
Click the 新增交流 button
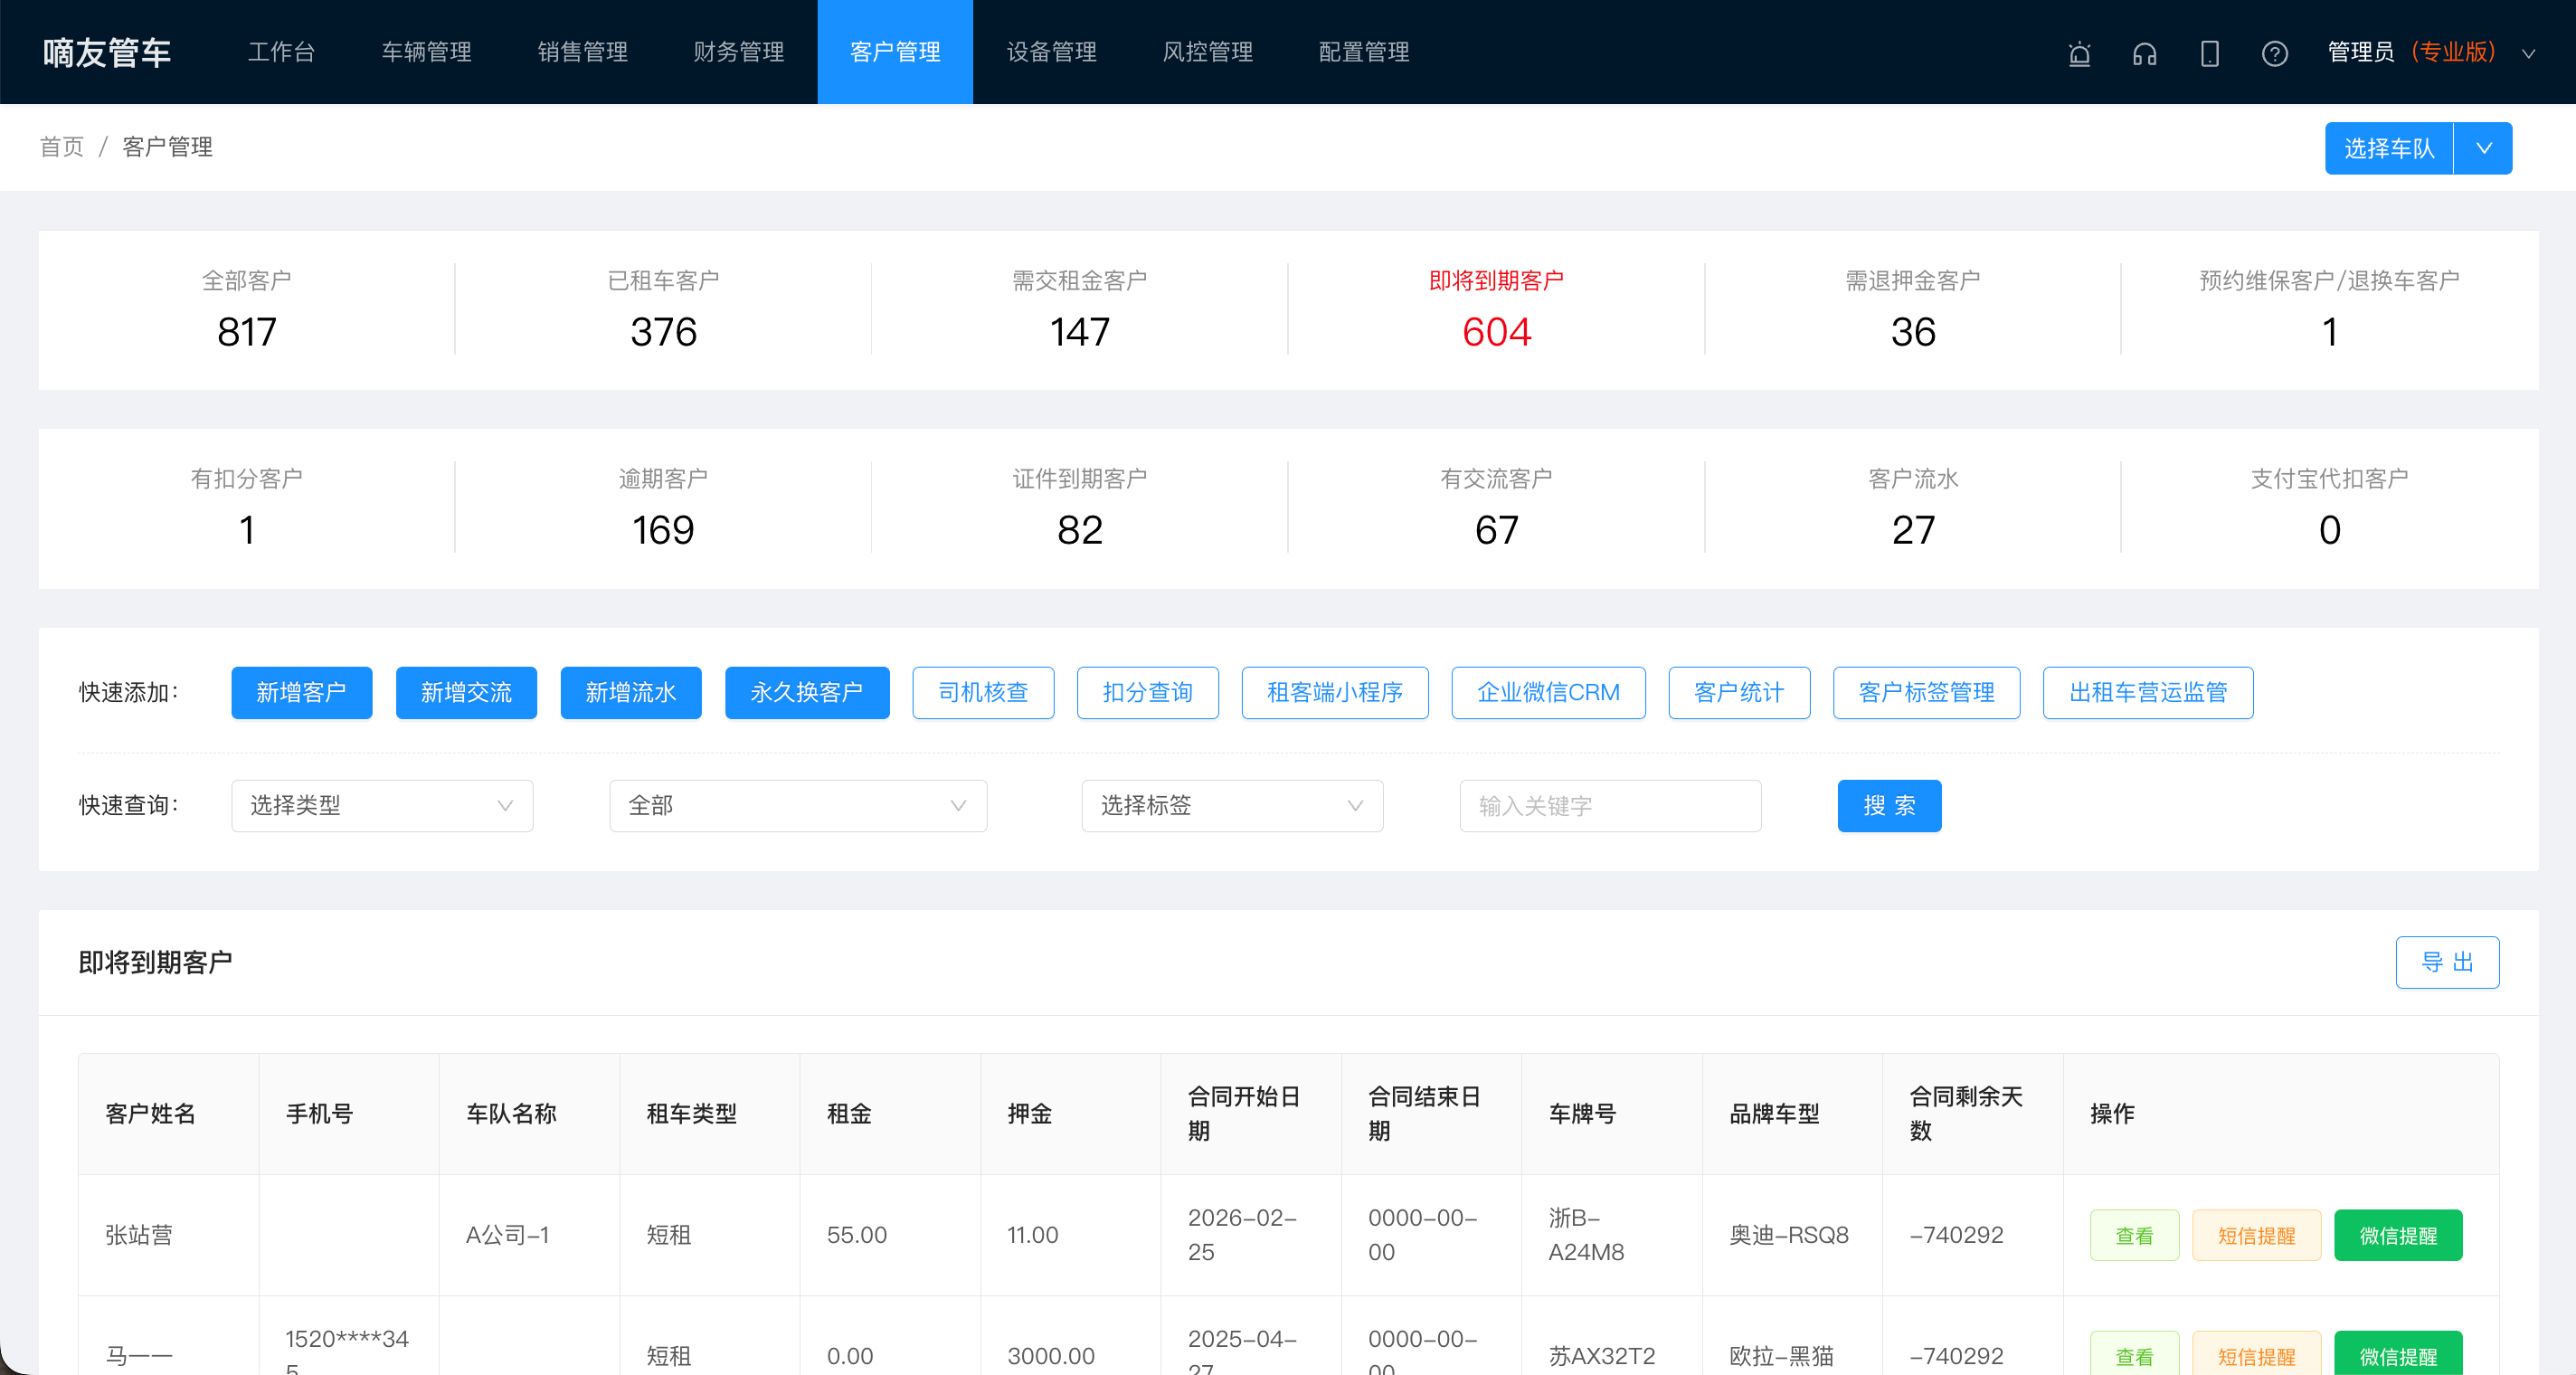[x=466, y=692]
